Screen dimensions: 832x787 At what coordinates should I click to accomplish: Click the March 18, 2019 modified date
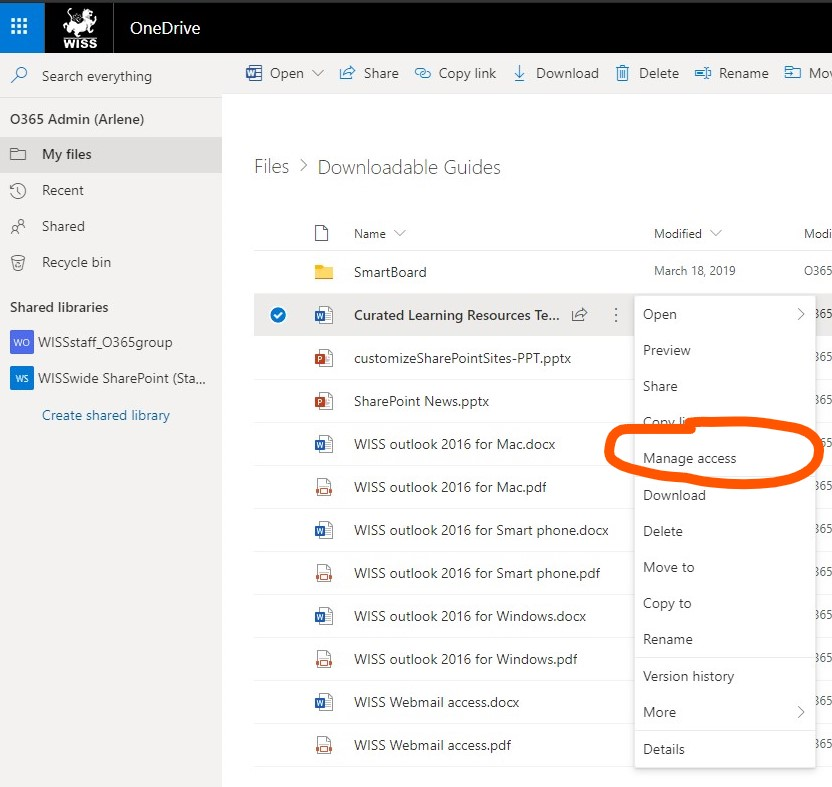coord(695,271)
